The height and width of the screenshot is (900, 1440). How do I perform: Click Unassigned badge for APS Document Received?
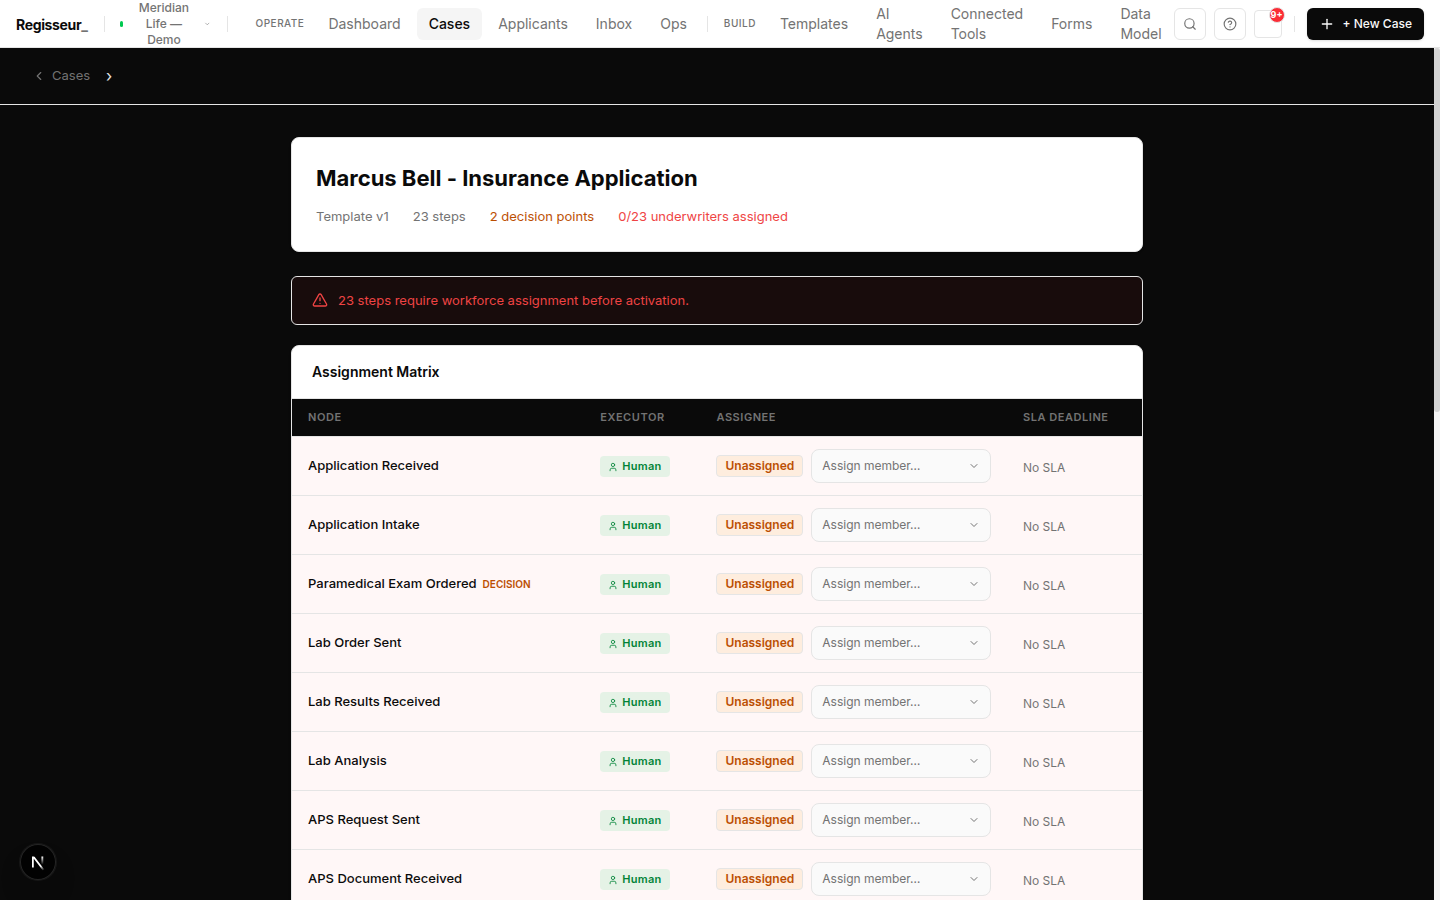pos(760,879)
